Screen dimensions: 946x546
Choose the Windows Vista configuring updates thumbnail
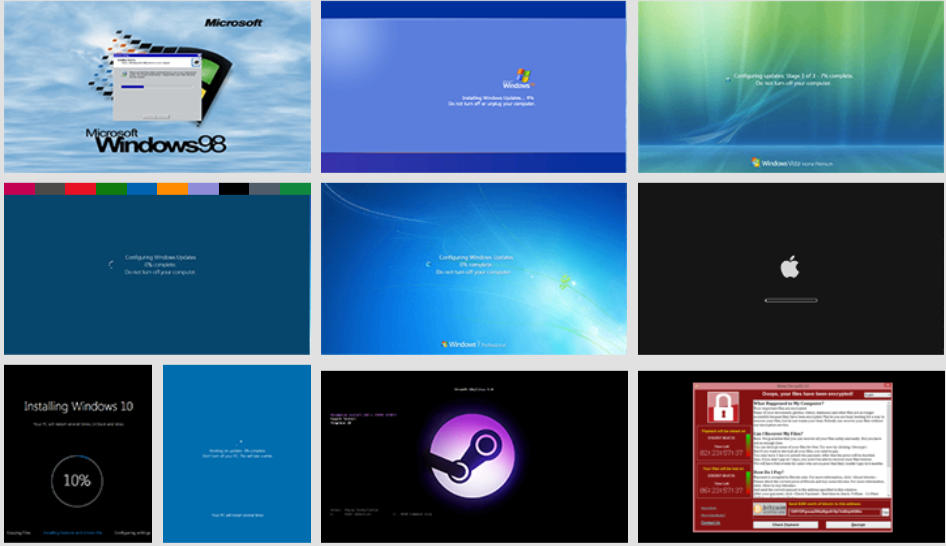[x=790, y=87]
